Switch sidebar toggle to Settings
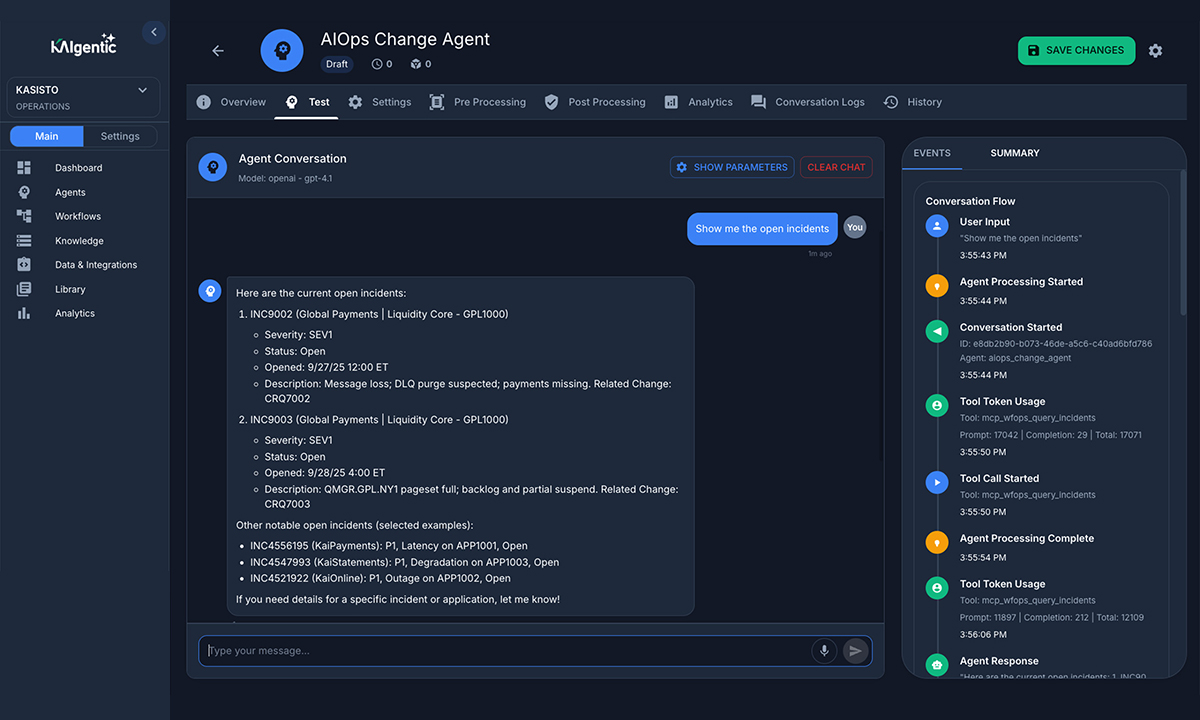The height and width of the screenshot is (720, 1200). (120, 136)
